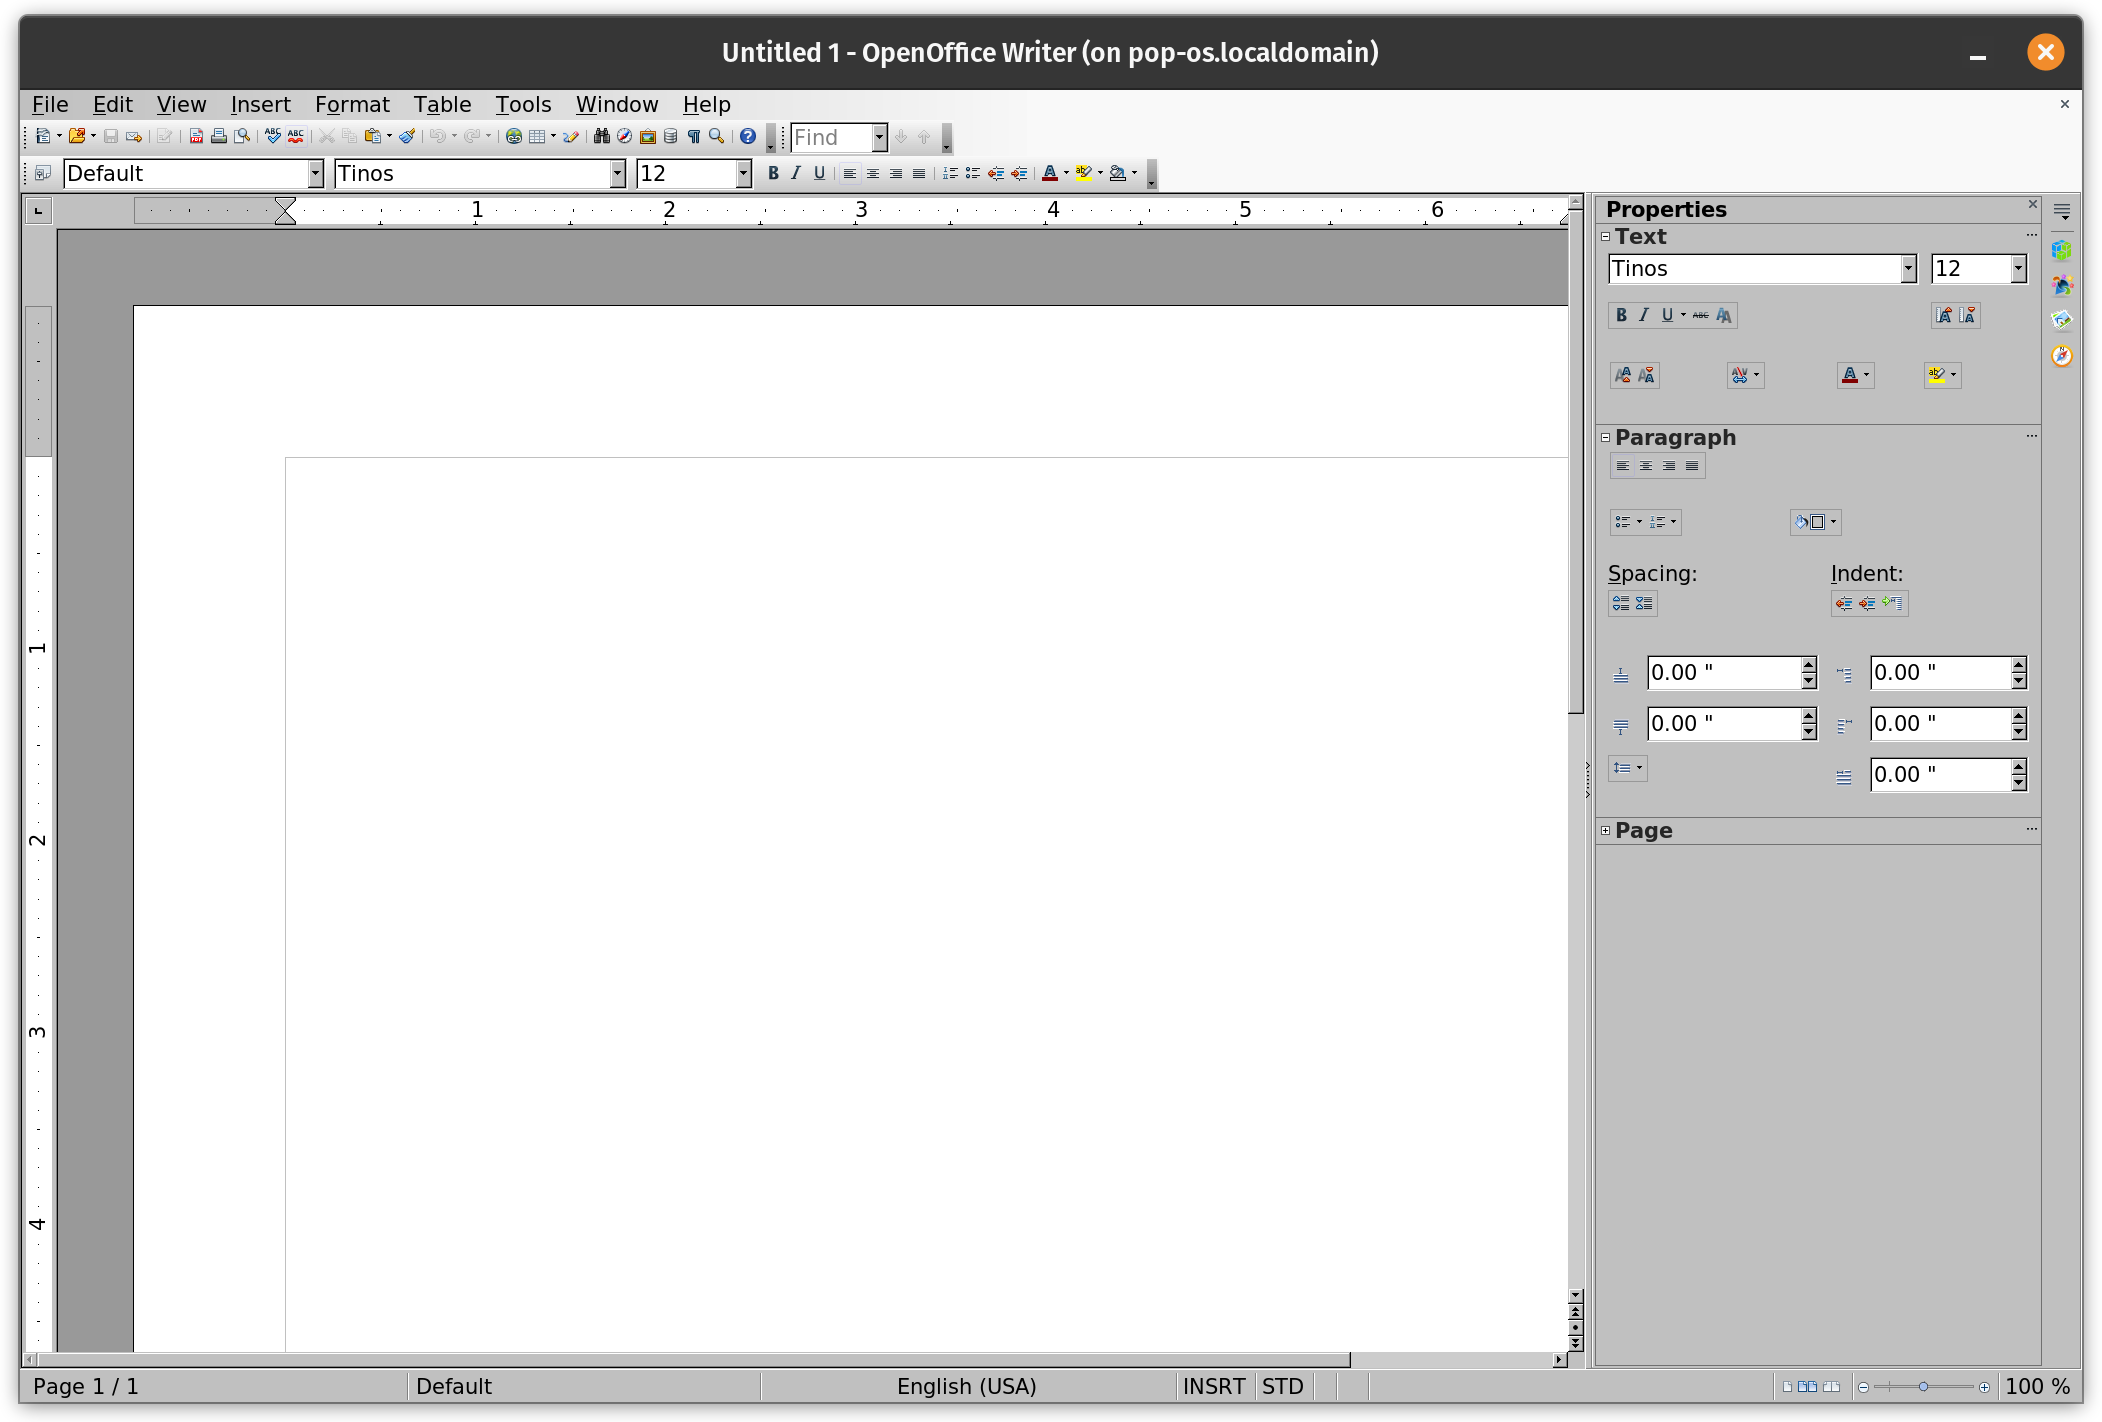Screen dimensions: 2102x1422
Task: Collapse the Text properties section
Action: pyautogui.click(x=1607, y=236)
